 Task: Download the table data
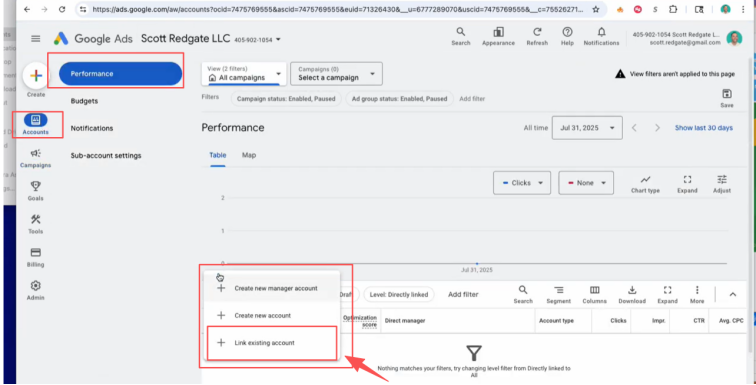click(x=632, y=294)
